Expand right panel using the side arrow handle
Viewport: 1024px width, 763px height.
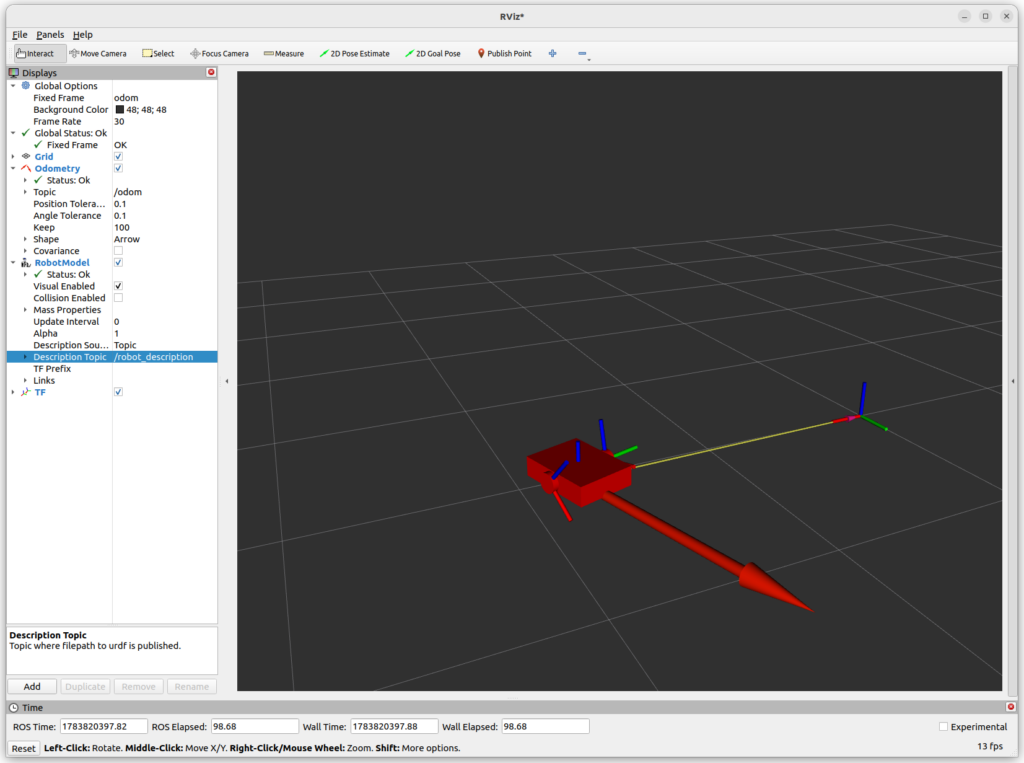point(1013,381)
